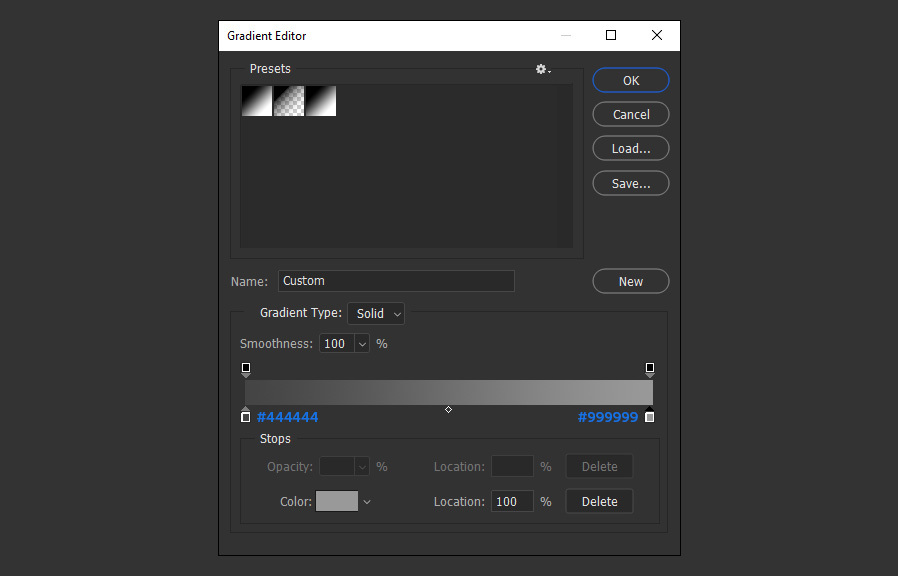Select the first black-to-white gradient preset
This screenshot has height=576, width=898.
tap(257, 101)
